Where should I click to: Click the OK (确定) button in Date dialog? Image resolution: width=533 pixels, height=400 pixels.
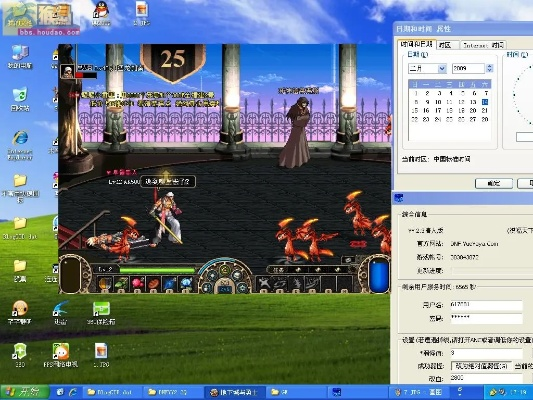click(x=494, y=184)
